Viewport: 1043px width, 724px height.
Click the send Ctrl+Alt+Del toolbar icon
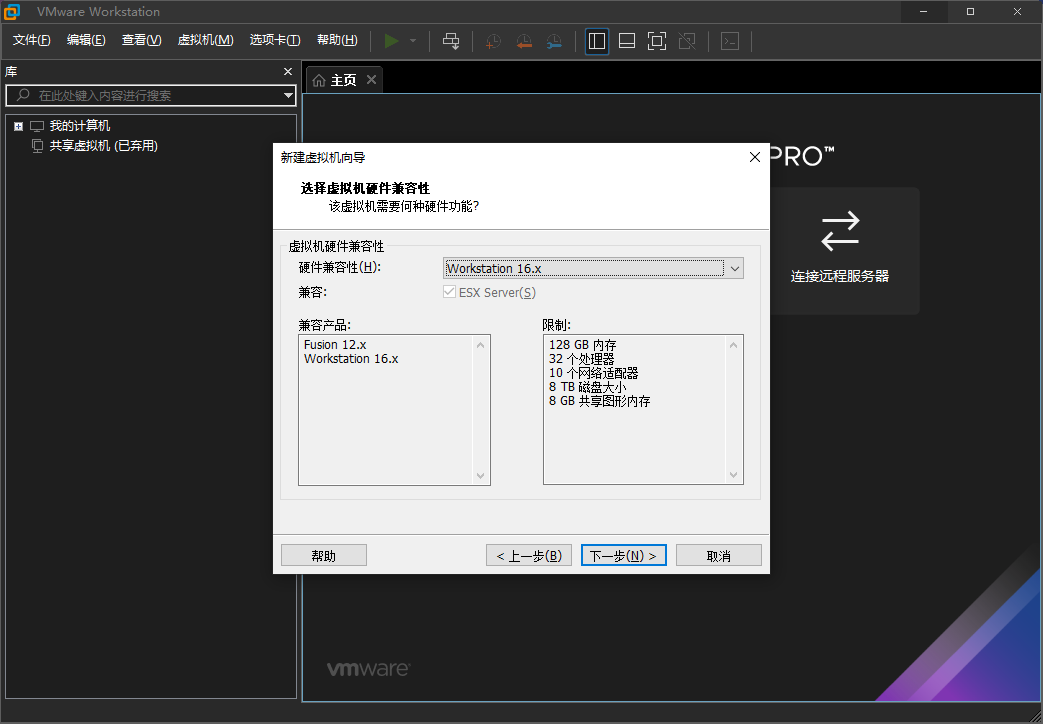(451, 41)
